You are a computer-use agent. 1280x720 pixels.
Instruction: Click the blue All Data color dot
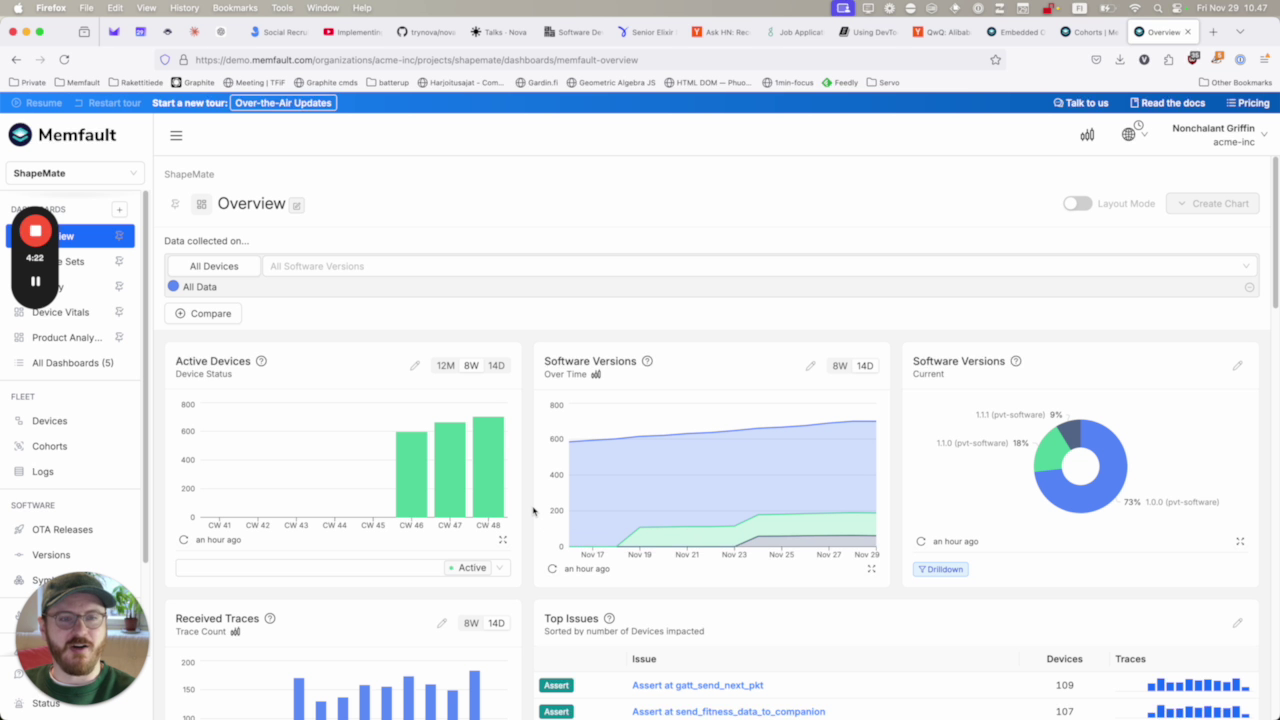tap(173, 287)
